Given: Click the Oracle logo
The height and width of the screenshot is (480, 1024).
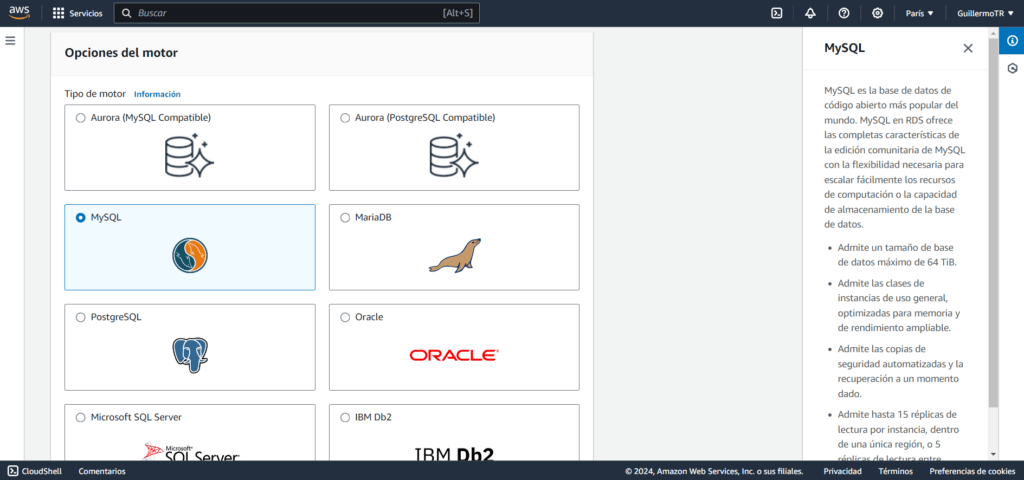Looking at the screenshot, I should (454, 355).
